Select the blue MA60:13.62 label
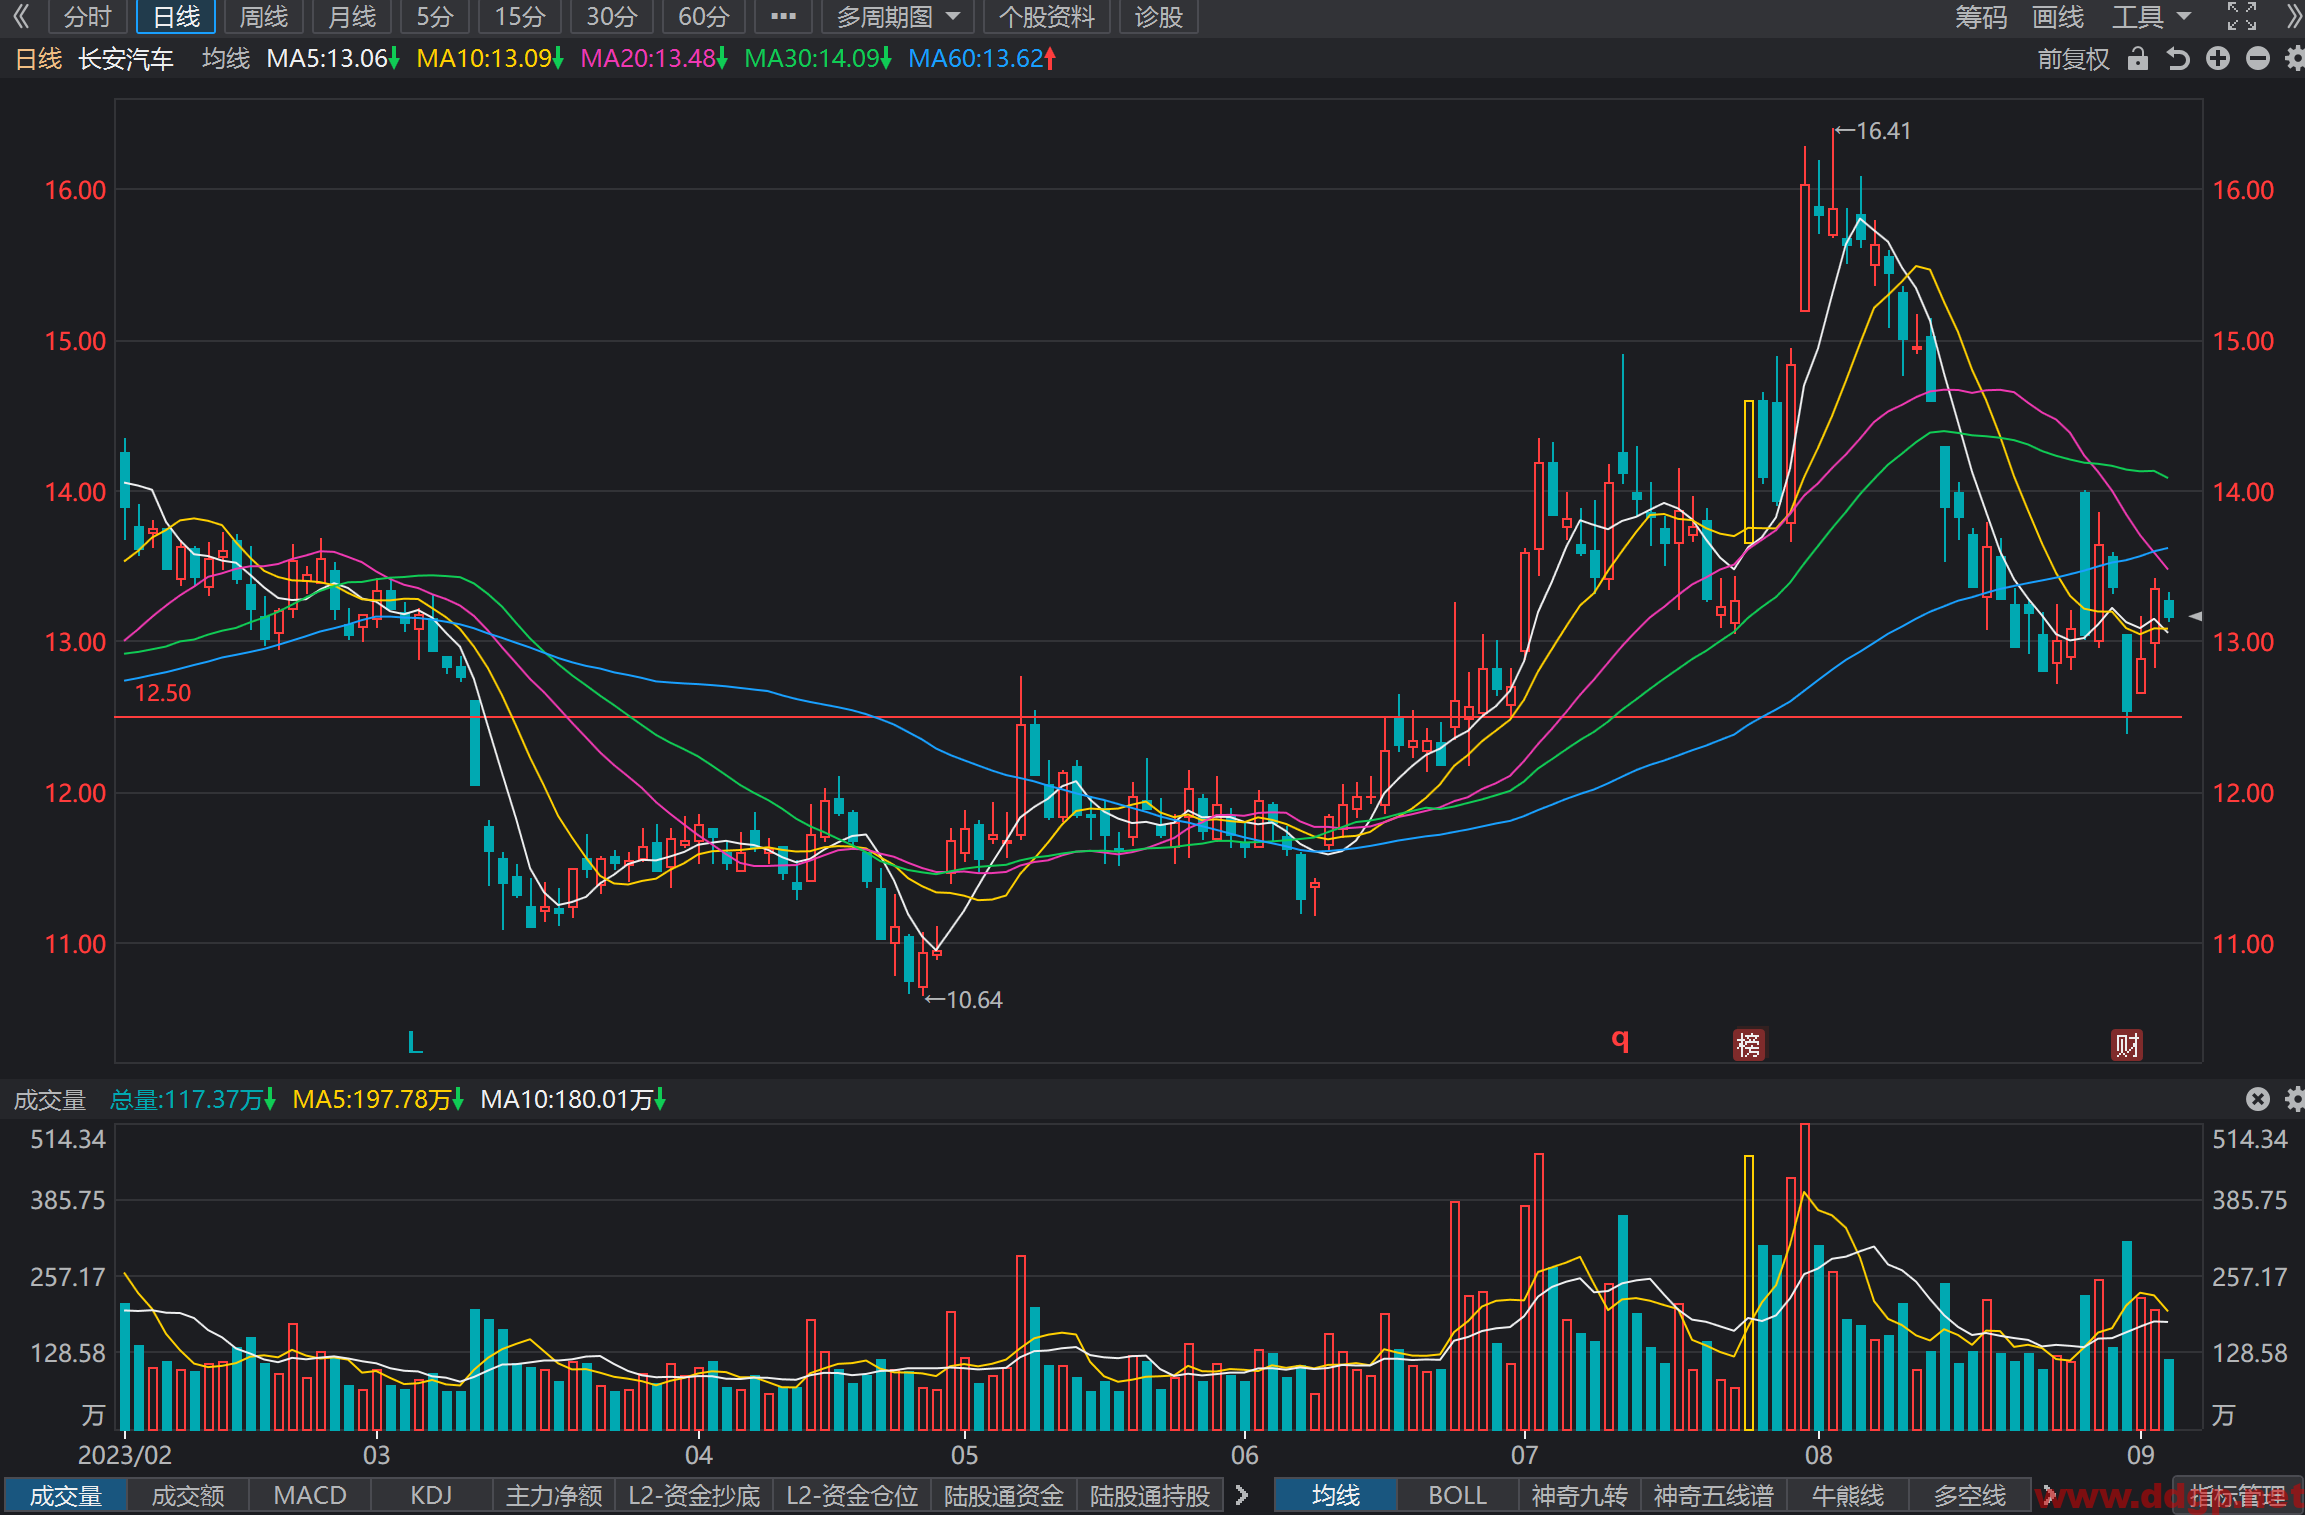The width and height of the screenshot is (2305, 1515). pos(982,59)
